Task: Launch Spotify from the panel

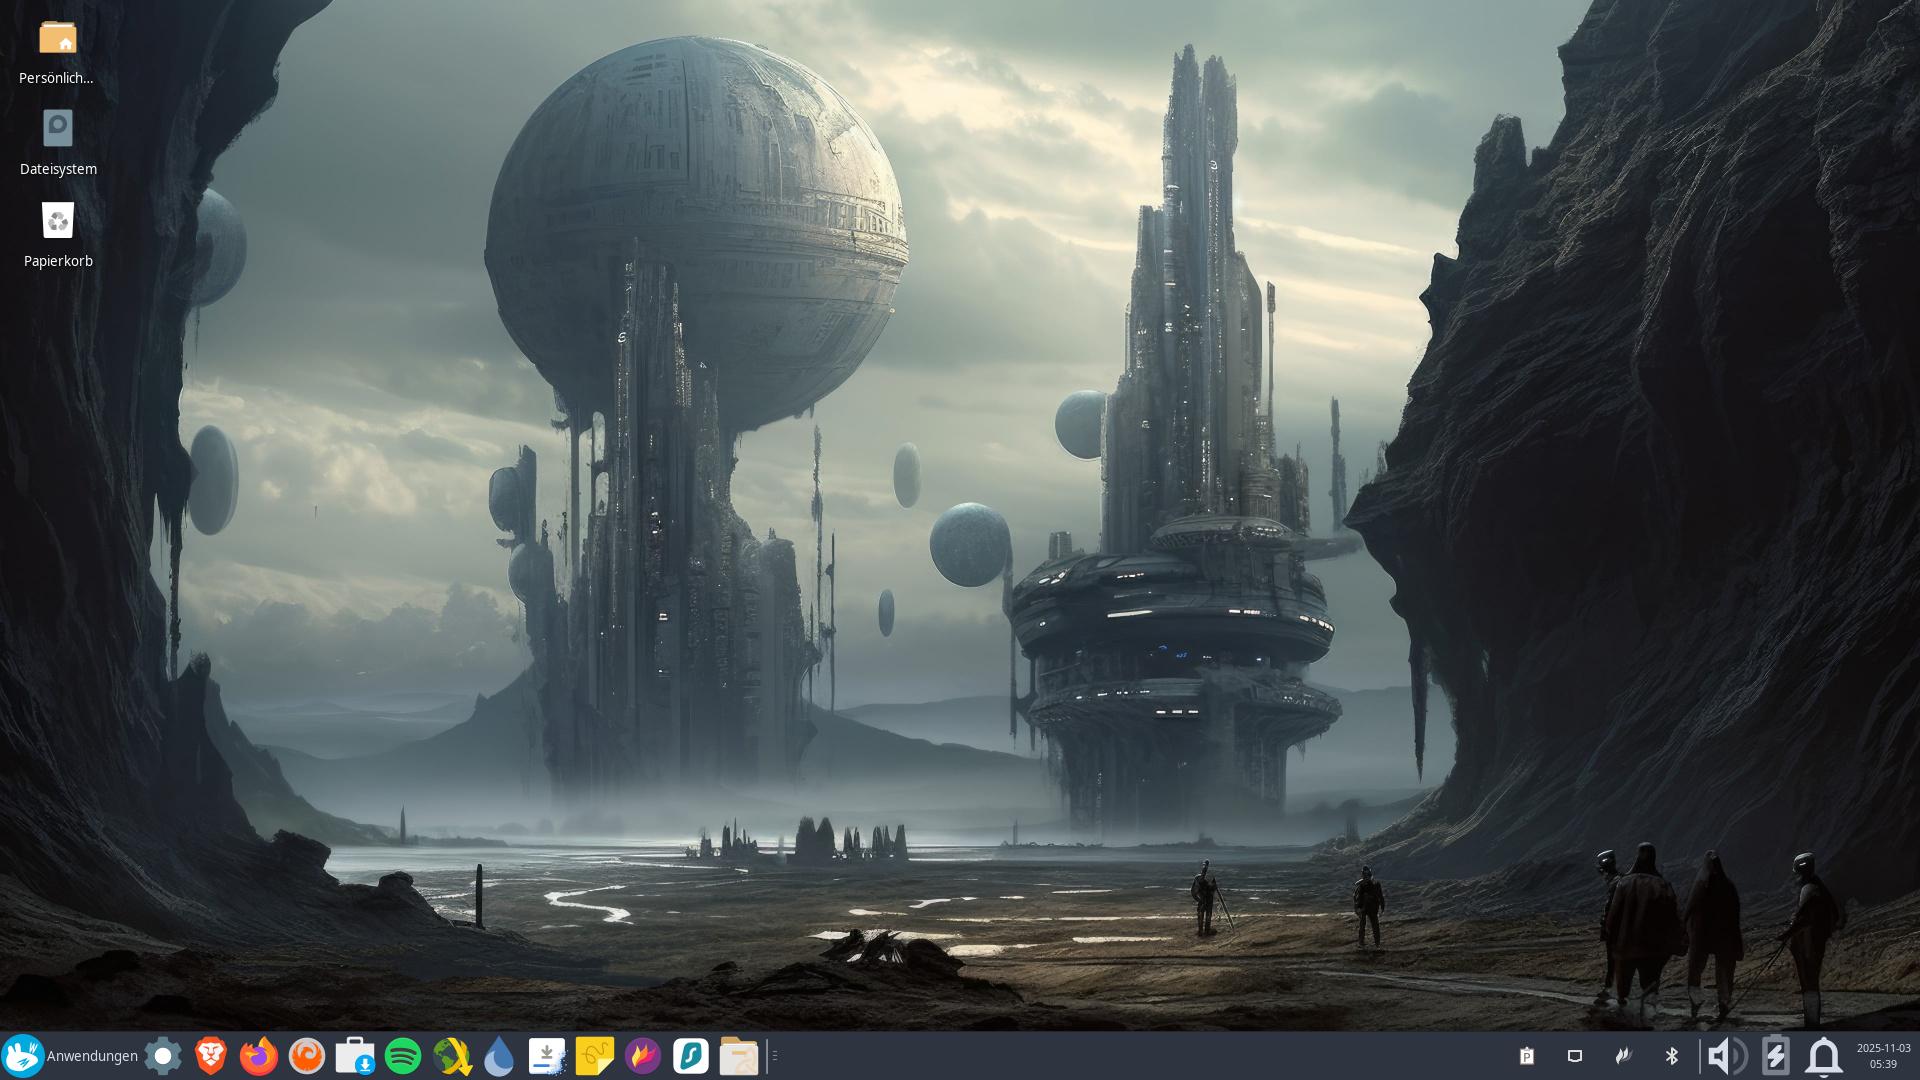Action: [403, 1056]
